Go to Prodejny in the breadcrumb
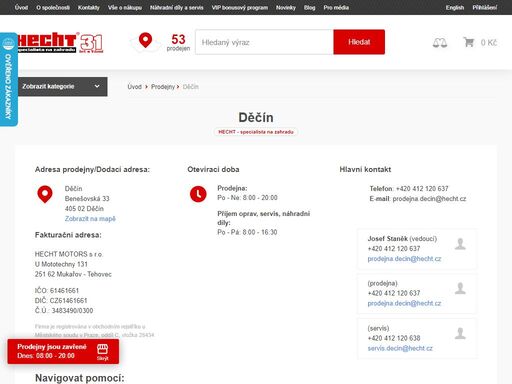The image size is (512, 384). [163, 87]
